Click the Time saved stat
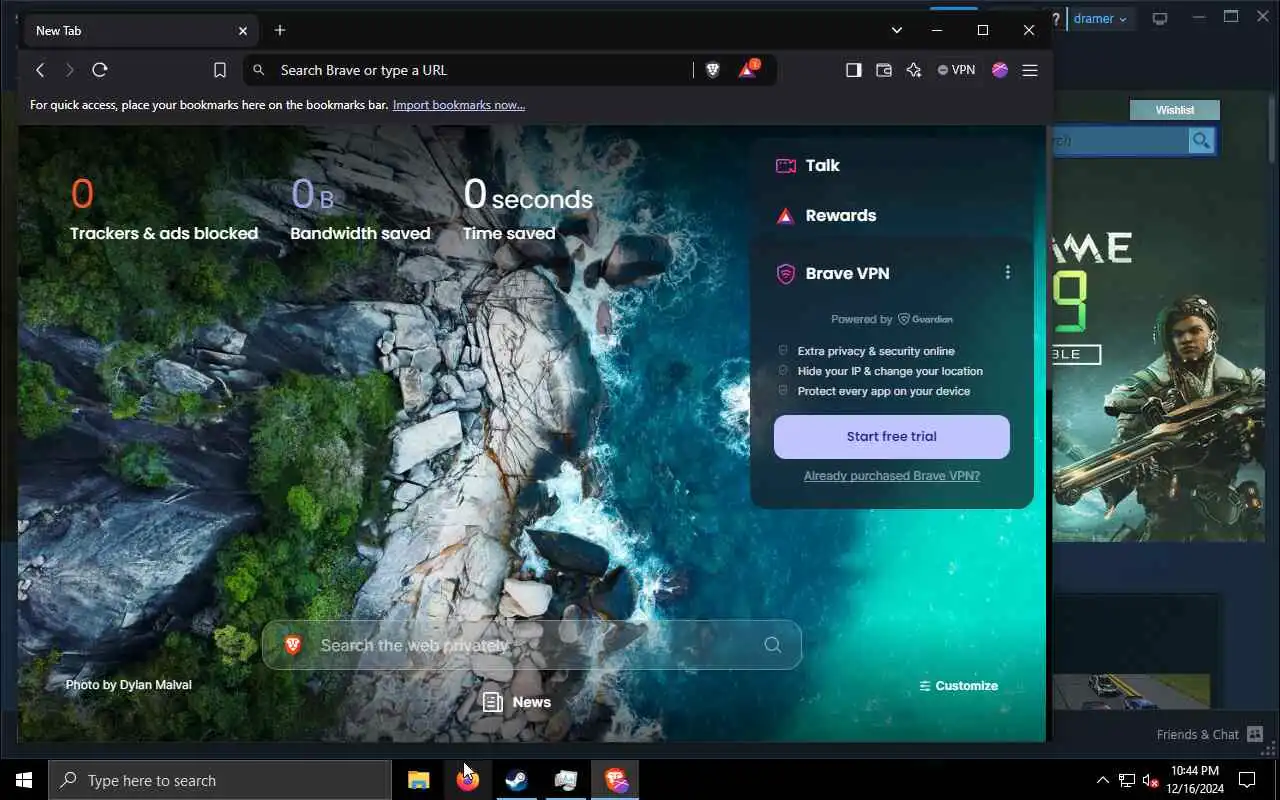 [527, 210]
